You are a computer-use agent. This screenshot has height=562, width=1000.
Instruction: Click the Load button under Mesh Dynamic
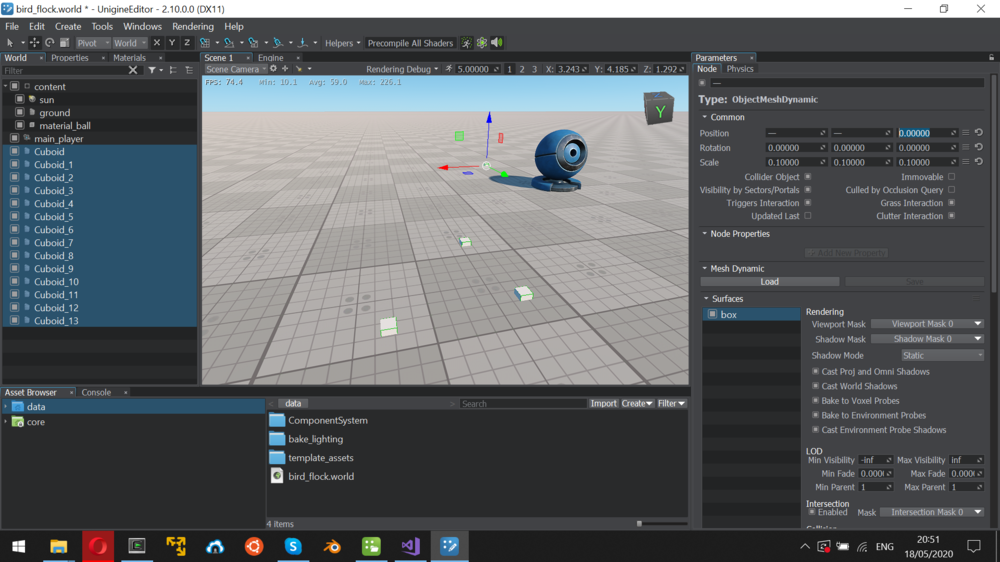[769, 282]
